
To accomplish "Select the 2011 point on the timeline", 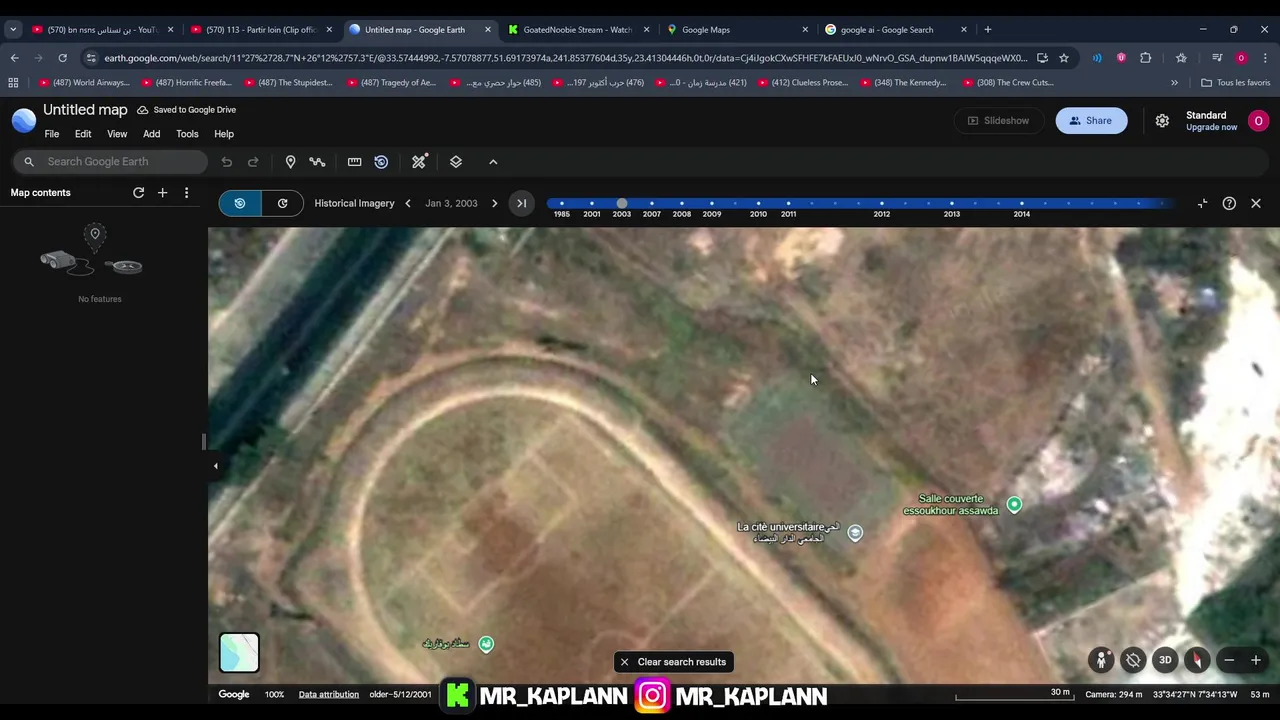I will click(x=788, y=204).
